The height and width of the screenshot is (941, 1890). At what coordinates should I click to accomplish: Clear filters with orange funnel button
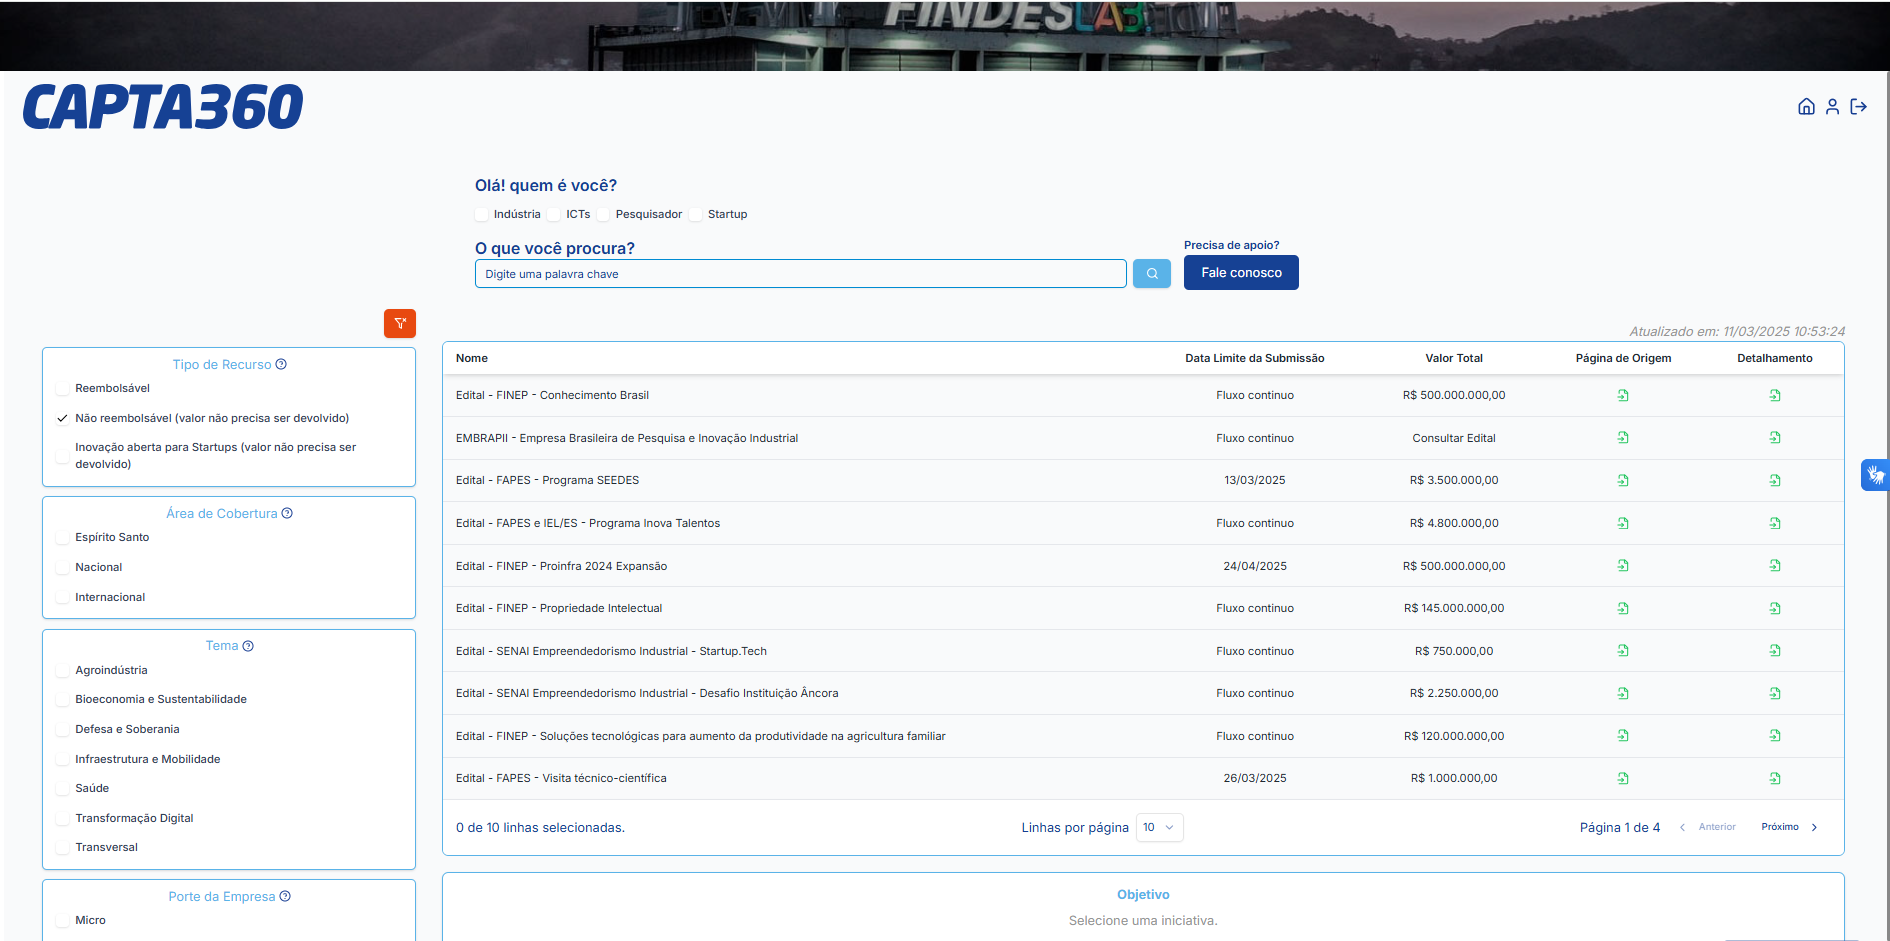[x=400, y=323]
